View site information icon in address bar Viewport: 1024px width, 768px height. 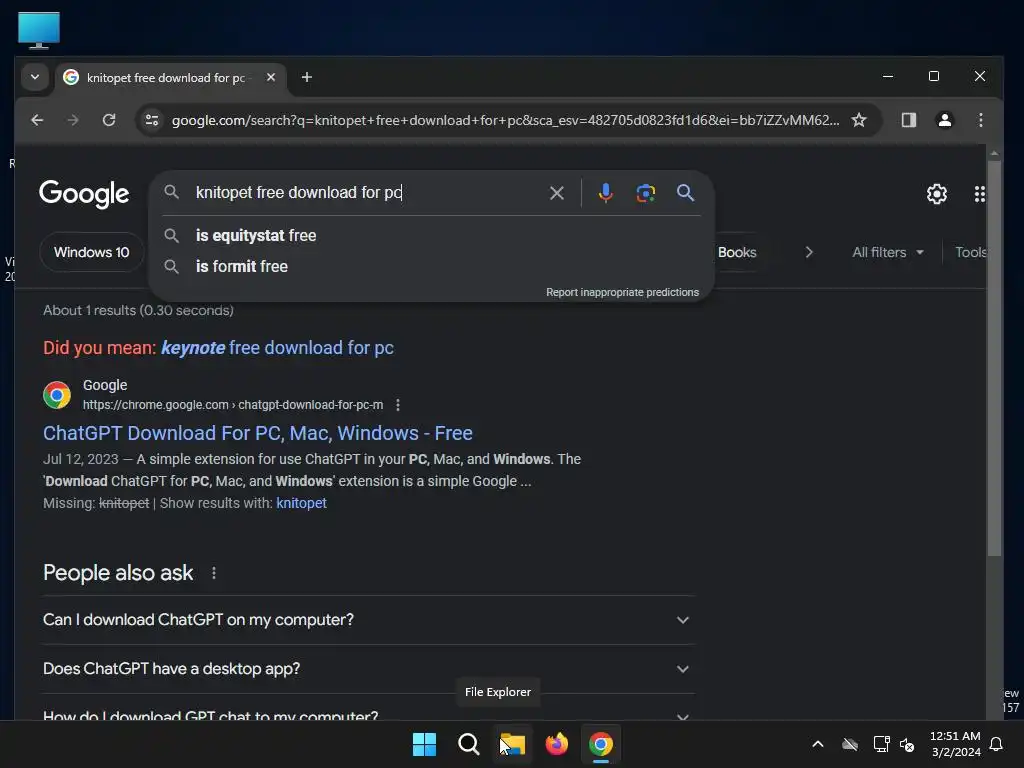[x=152, y=120]
